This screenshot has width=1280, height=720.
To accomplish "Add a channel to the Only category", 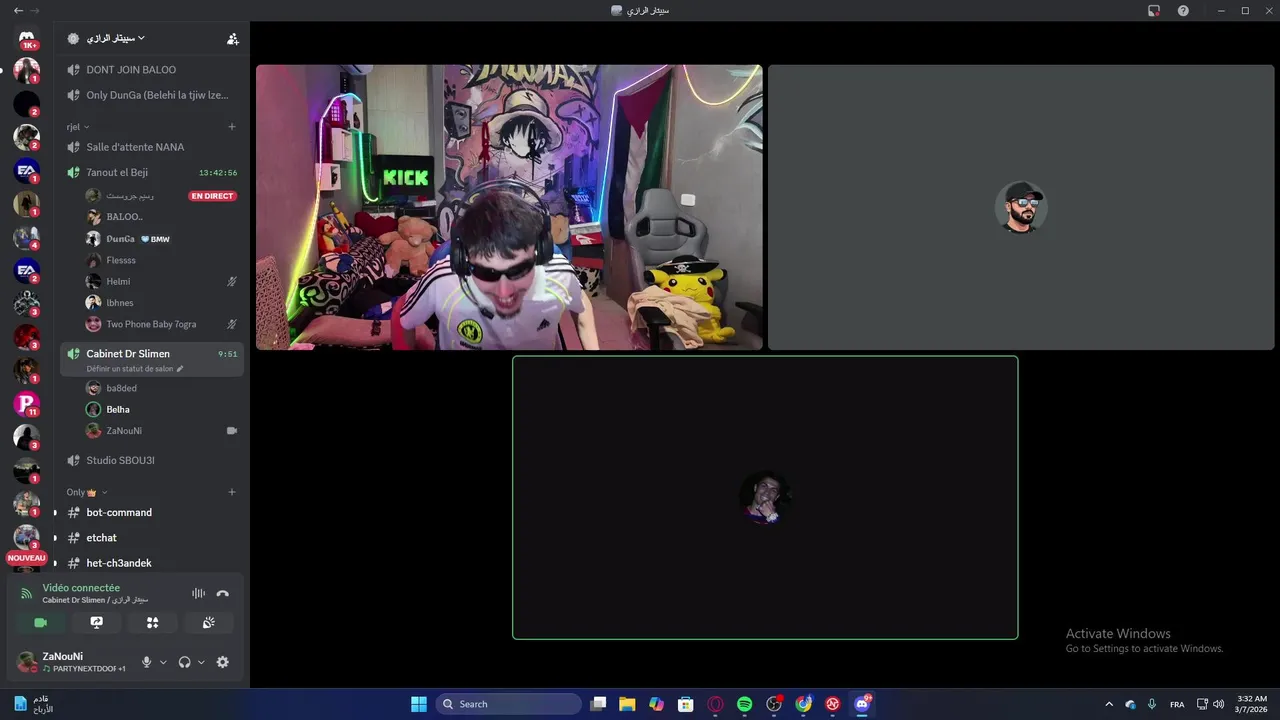I will 232,492.
